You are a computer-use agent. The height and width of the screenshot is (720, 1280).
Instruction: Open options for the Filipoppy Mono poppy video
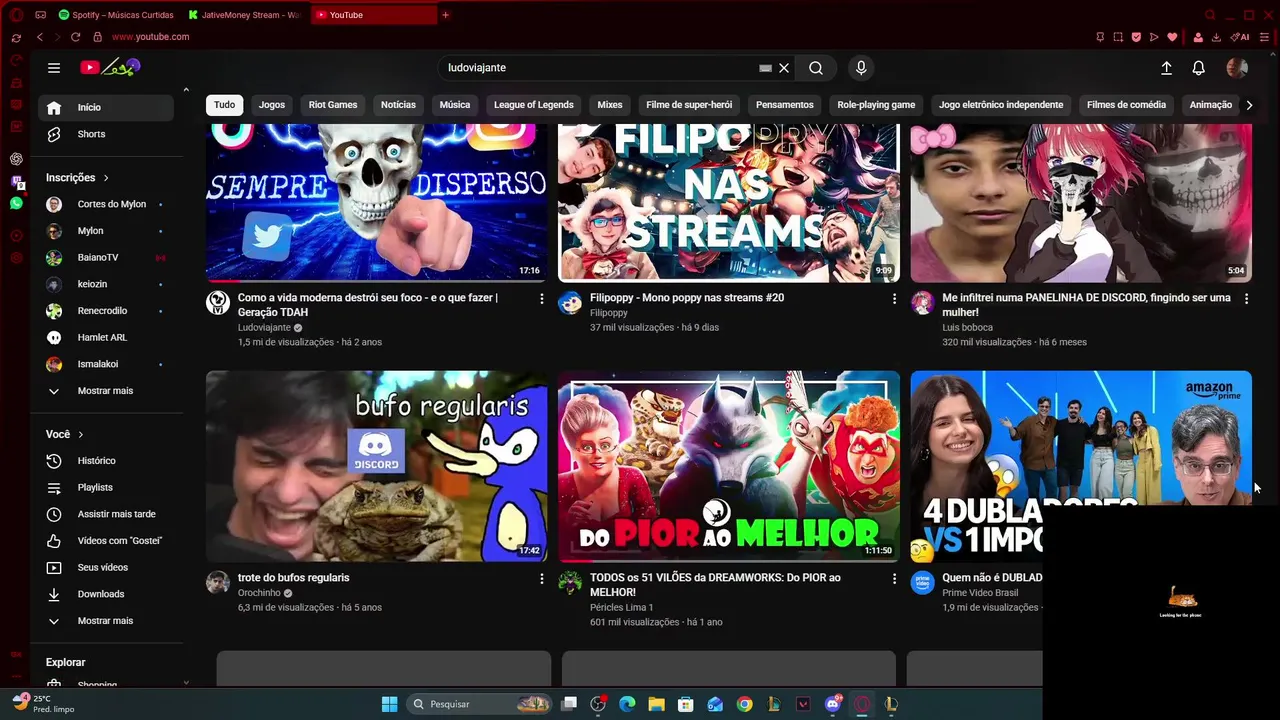click(x=894, y=298)
